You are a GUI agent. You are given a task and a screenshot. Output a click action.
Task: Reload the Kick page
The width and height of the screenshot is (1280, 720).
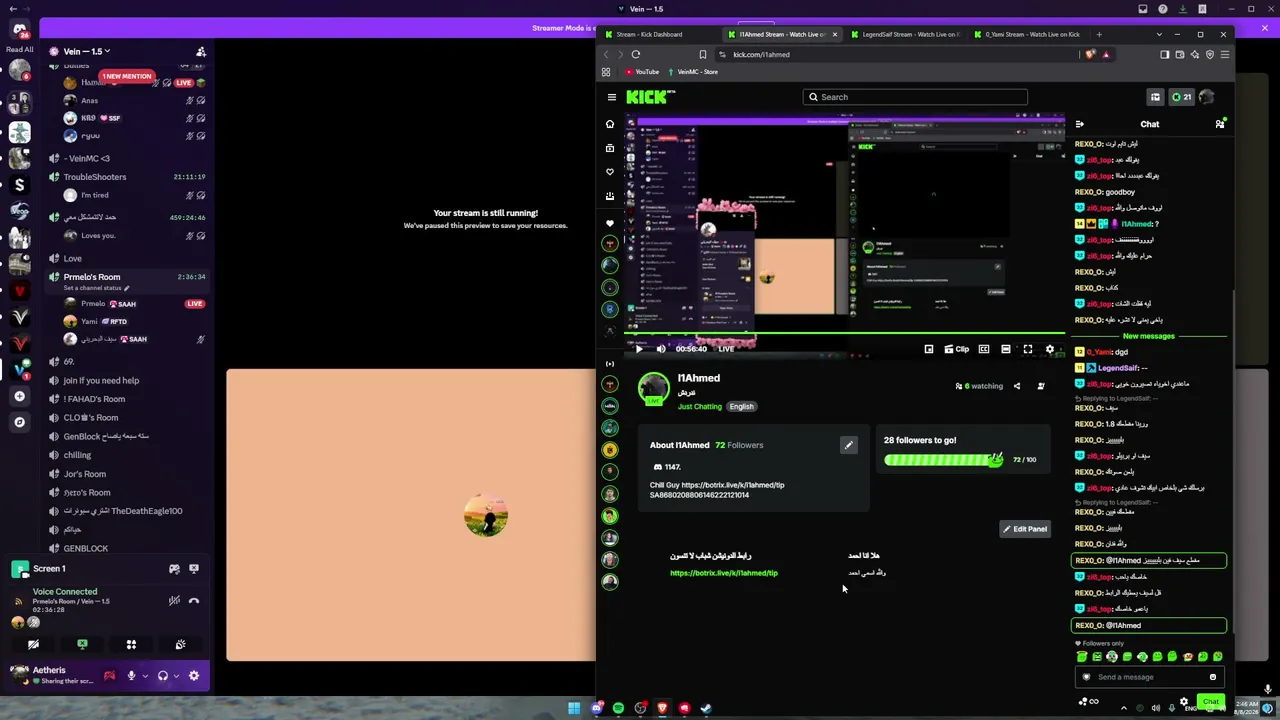pyautogui.click(x=636, y=55)
